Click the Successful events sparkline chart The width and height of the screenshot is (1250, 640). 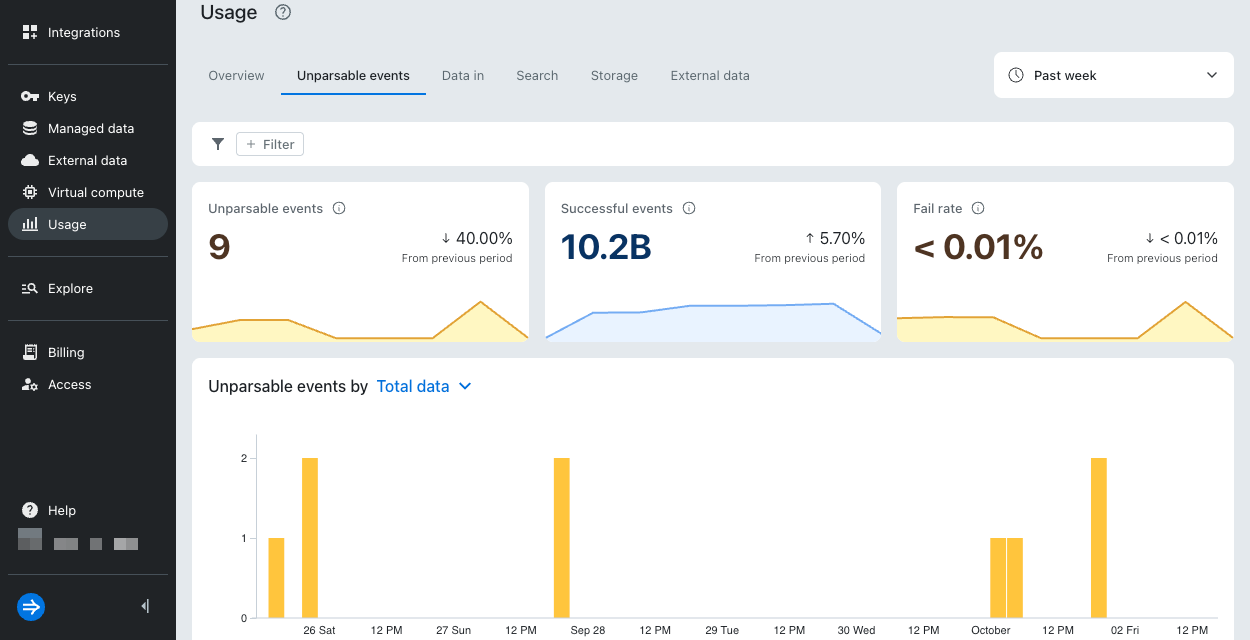click(713, 320)
